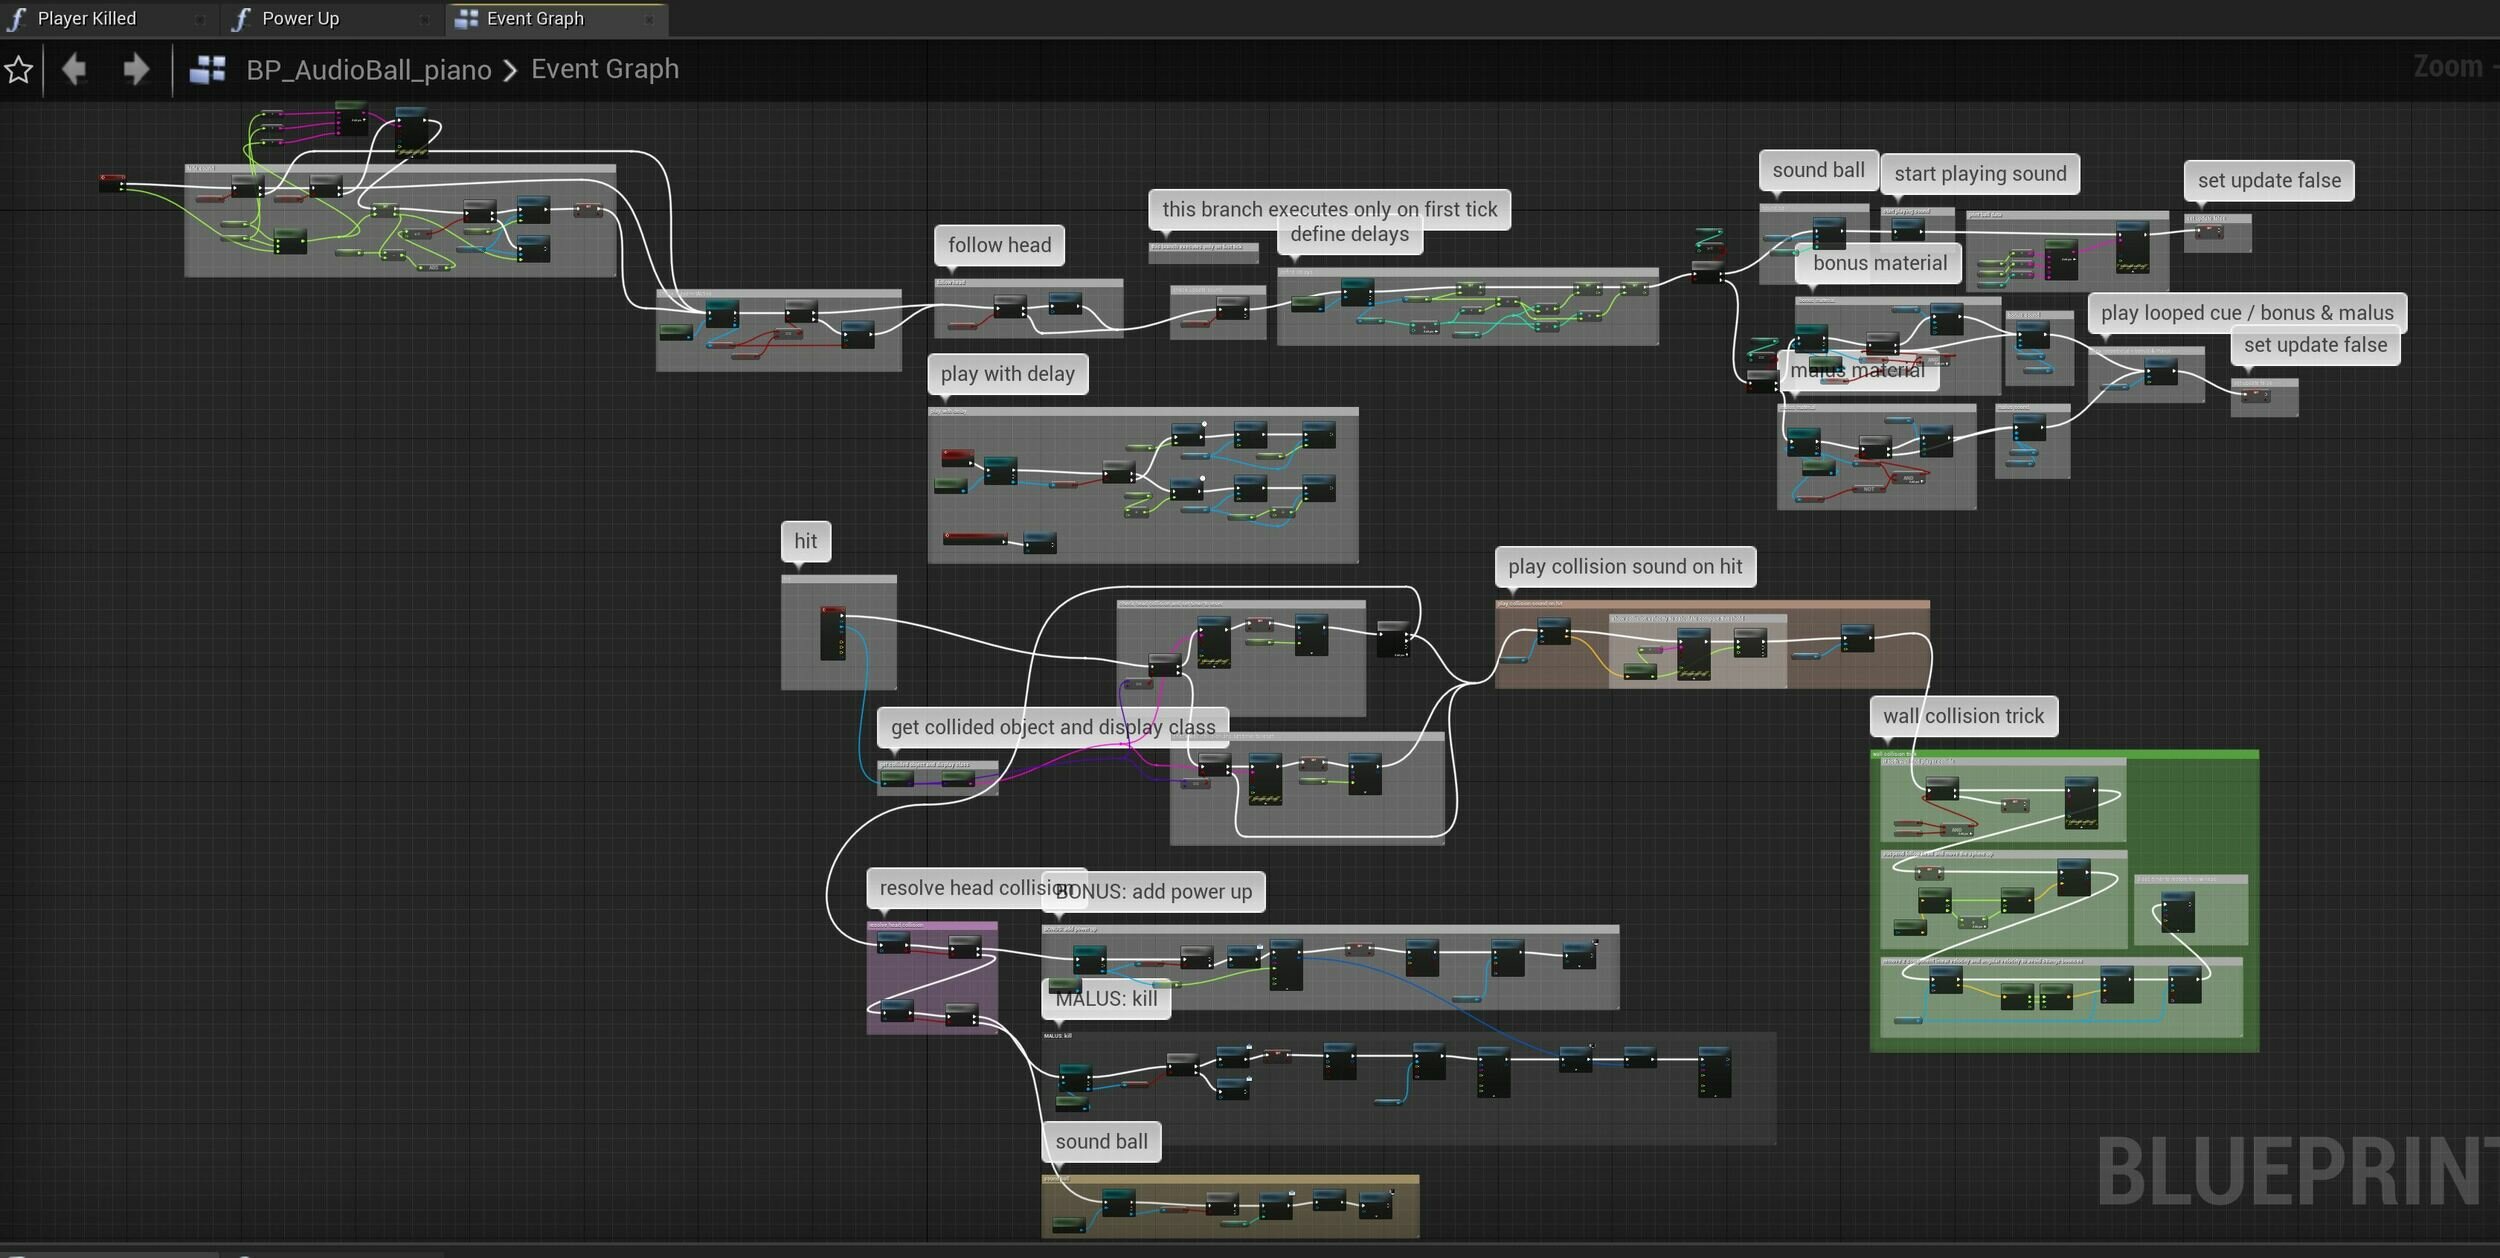Close the Power Up tab
The height and width of the screenshot is (1258, 2500).
[x=424, y=19]
